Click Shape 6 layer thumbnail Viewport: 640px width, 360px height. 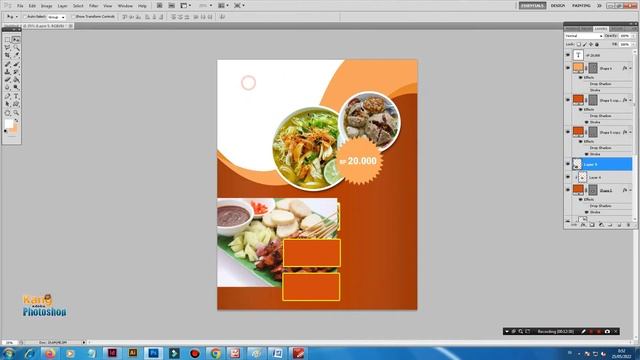[x=578, y=68]
